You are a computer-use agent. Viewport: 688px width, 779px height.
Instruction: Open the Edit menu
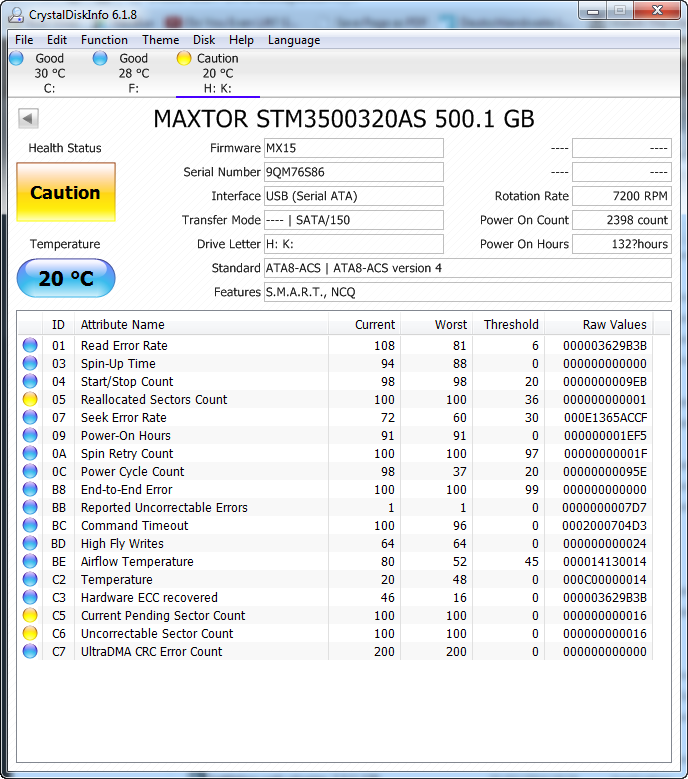coord(57,40)
